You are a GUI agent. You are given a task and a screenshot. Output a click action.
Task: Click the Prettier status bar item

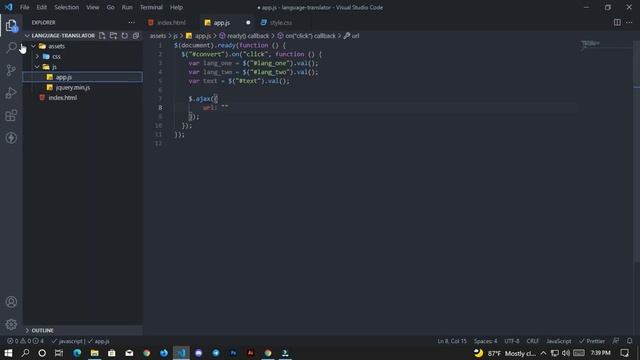(592, 341)
